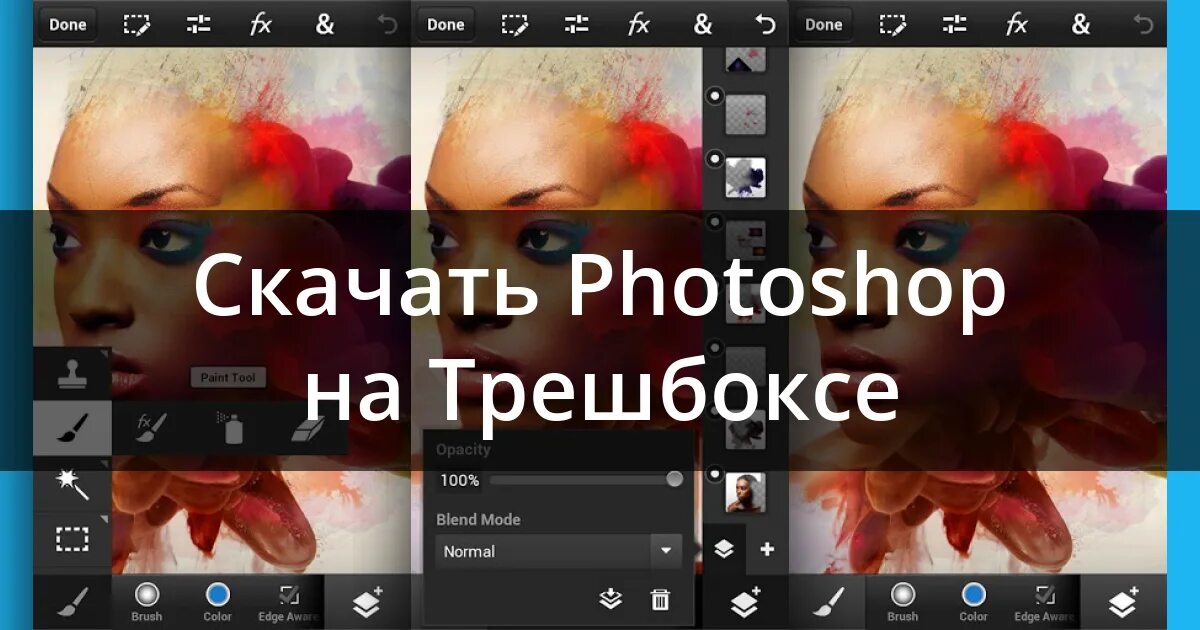Tap the current tool brush icon in bottom-left corner, right screenshot

click(828, 602)
